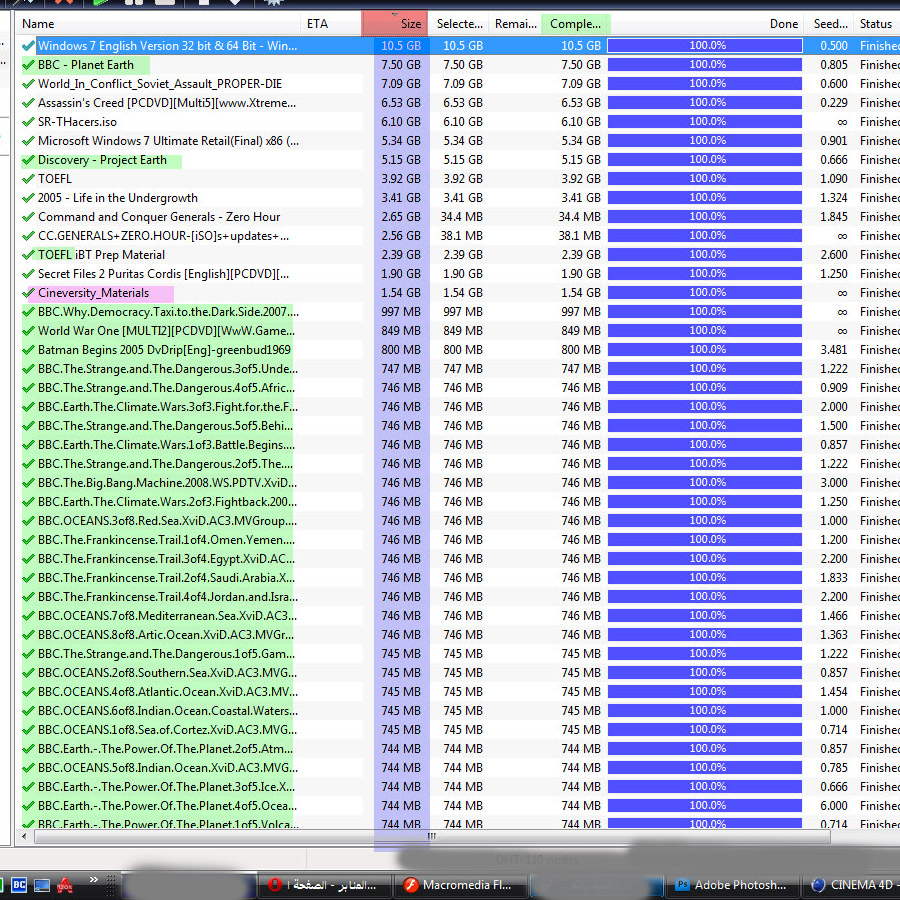Expand the quick launch overflow chevron
Image resolution: width=900 pixels, height=900 pixels.
[x=94, y=879]
